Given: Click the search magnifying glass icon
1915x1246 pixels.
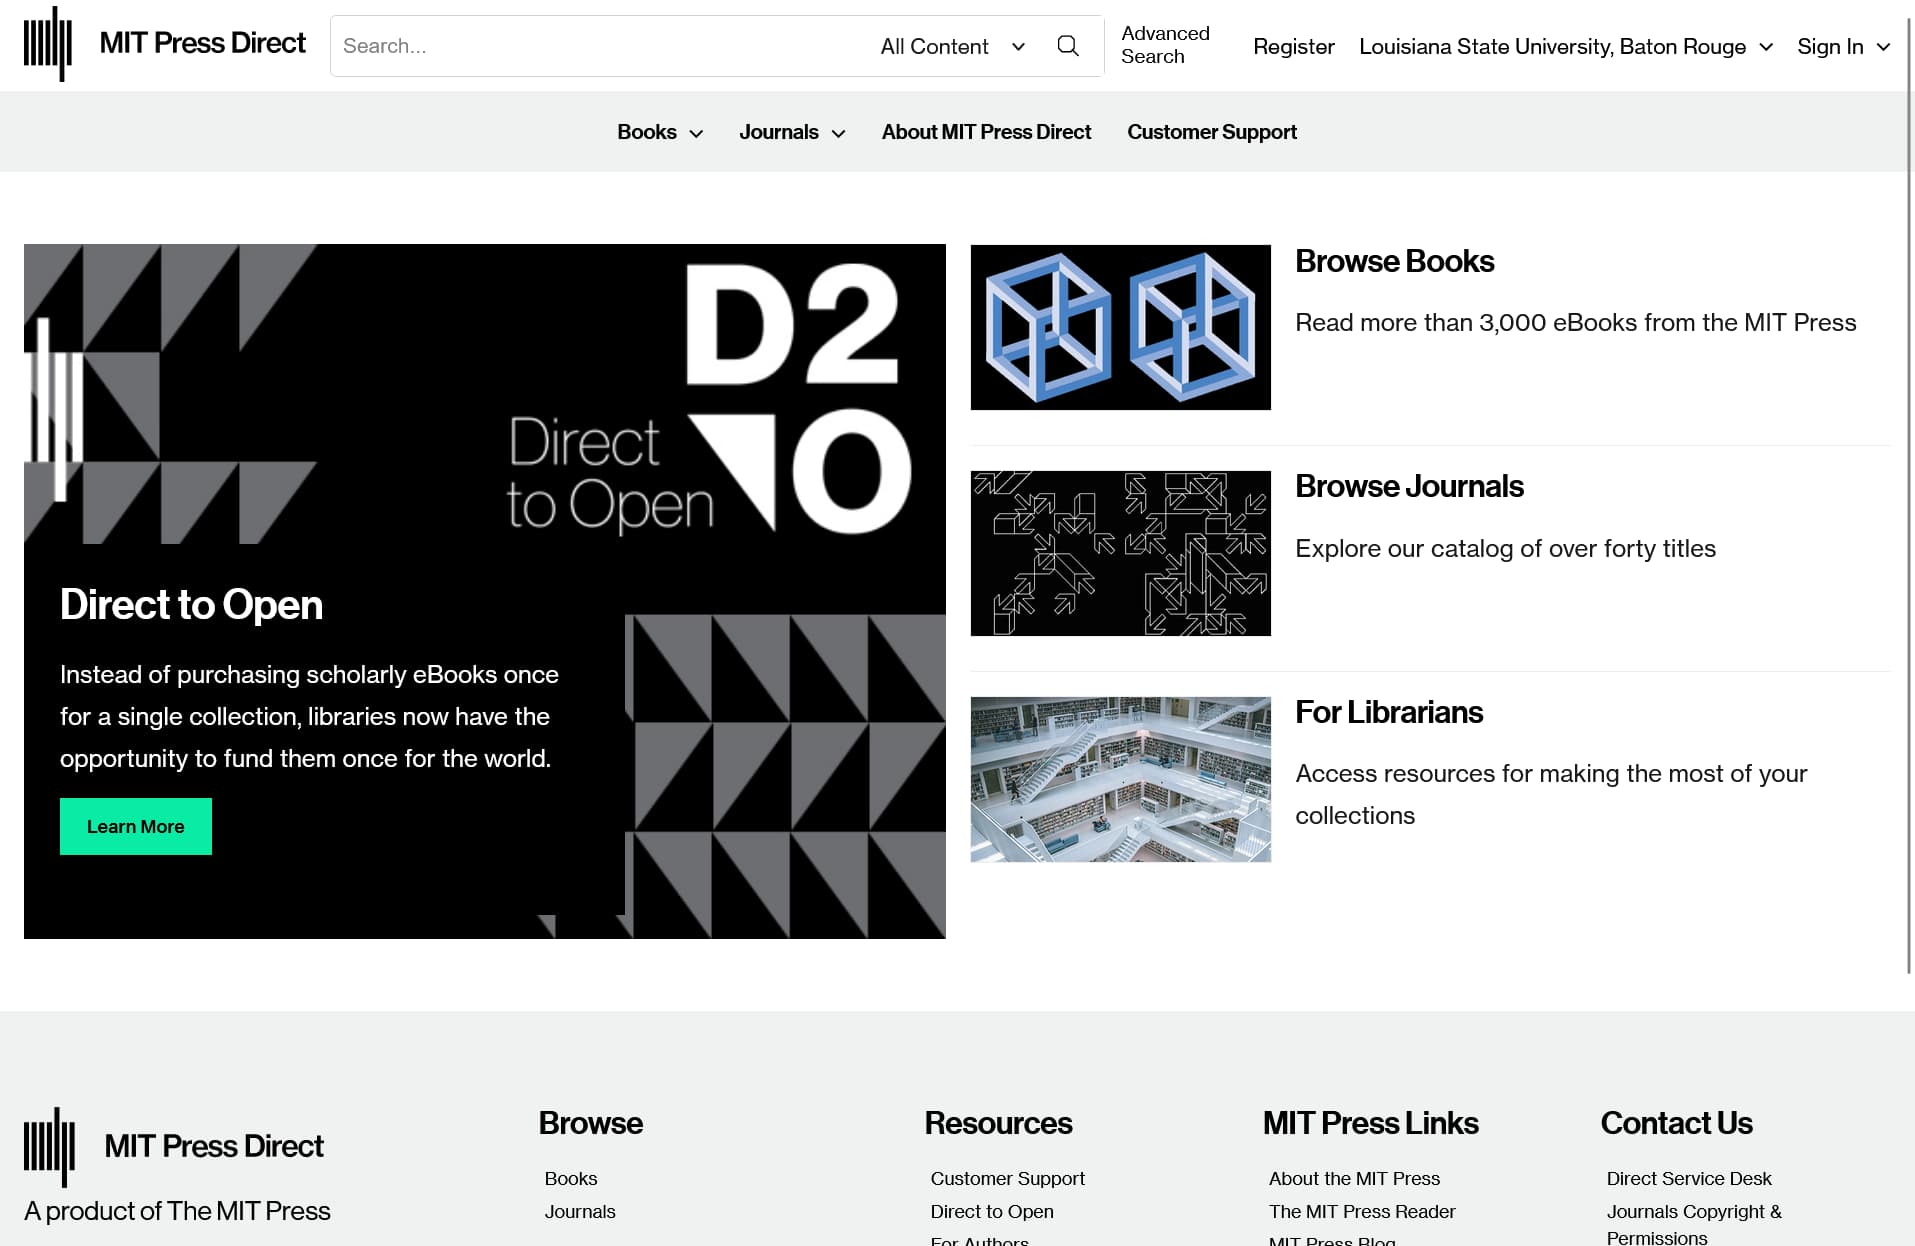Looking at the screenshot, I should pyautogui.click(x=1067, y=46).
